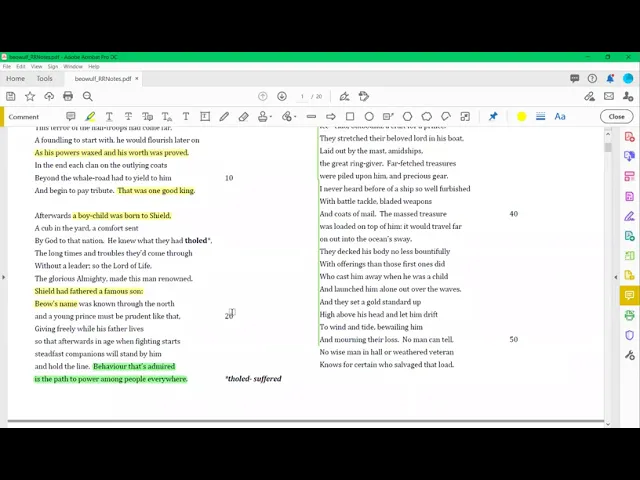Screen dimensions: 640x480
Task: Open Create PDF in right sidebar
Action: pyautogui.click(x=629, y=137)
